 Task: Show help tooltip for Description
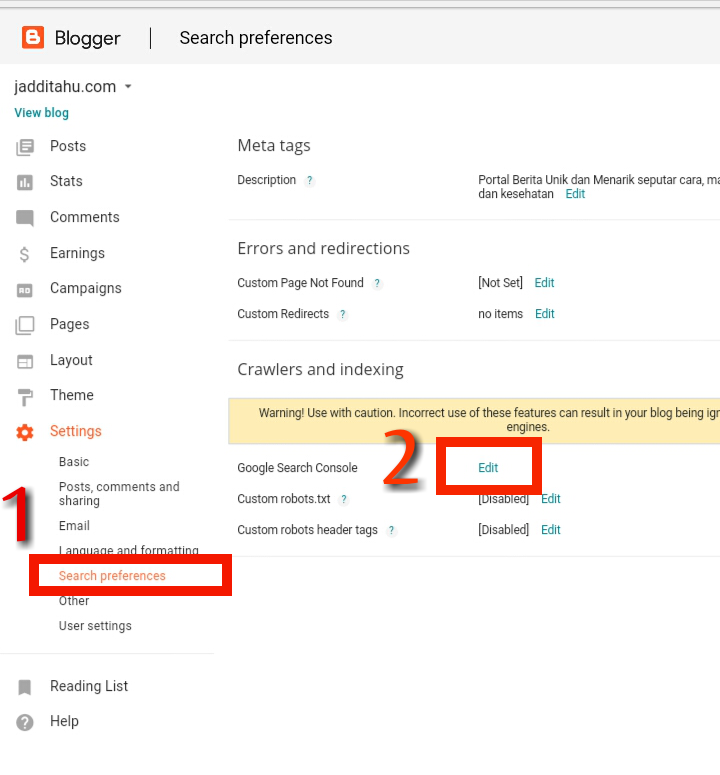pos(309,180)
